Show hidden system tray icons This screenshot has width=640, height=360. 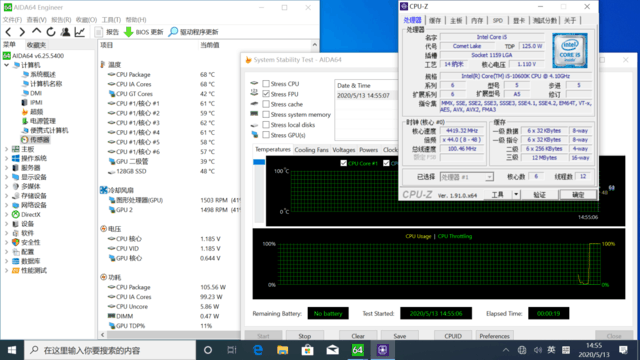click(x=506, y=350)
